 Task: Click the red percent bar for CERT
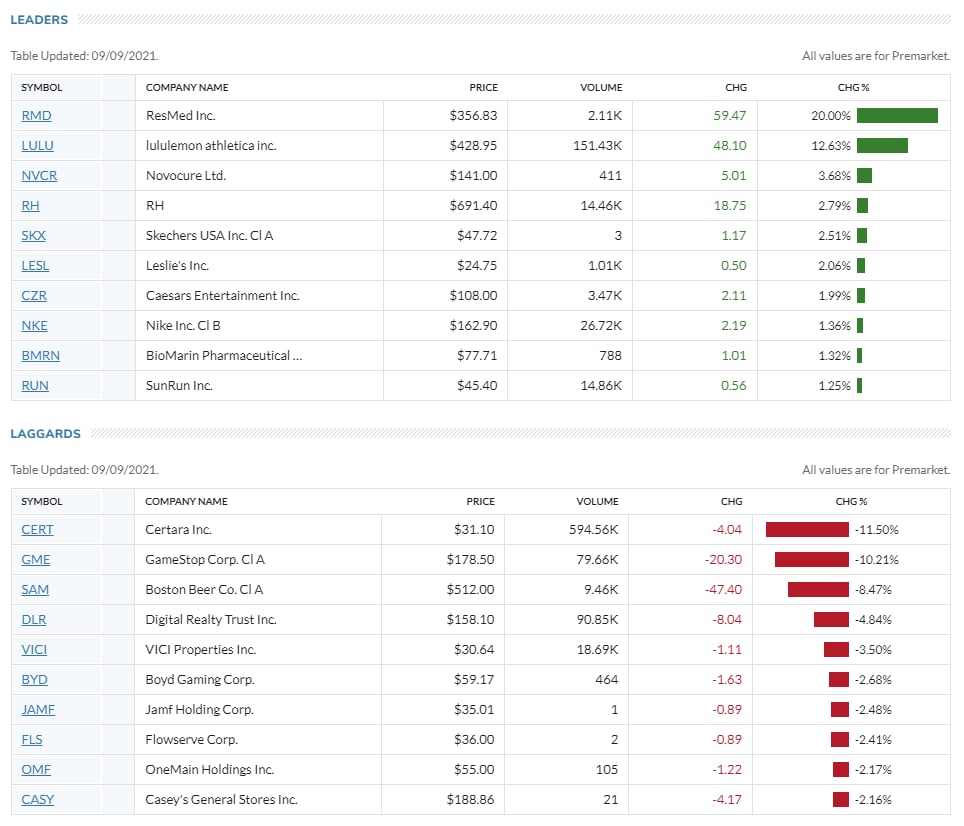click(807, 530)
